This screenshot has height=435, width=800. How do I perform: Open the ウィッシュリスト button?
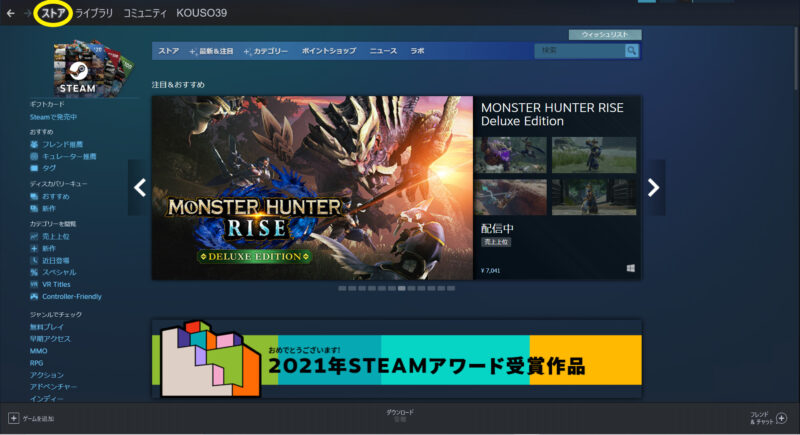(x=605, y=35)
